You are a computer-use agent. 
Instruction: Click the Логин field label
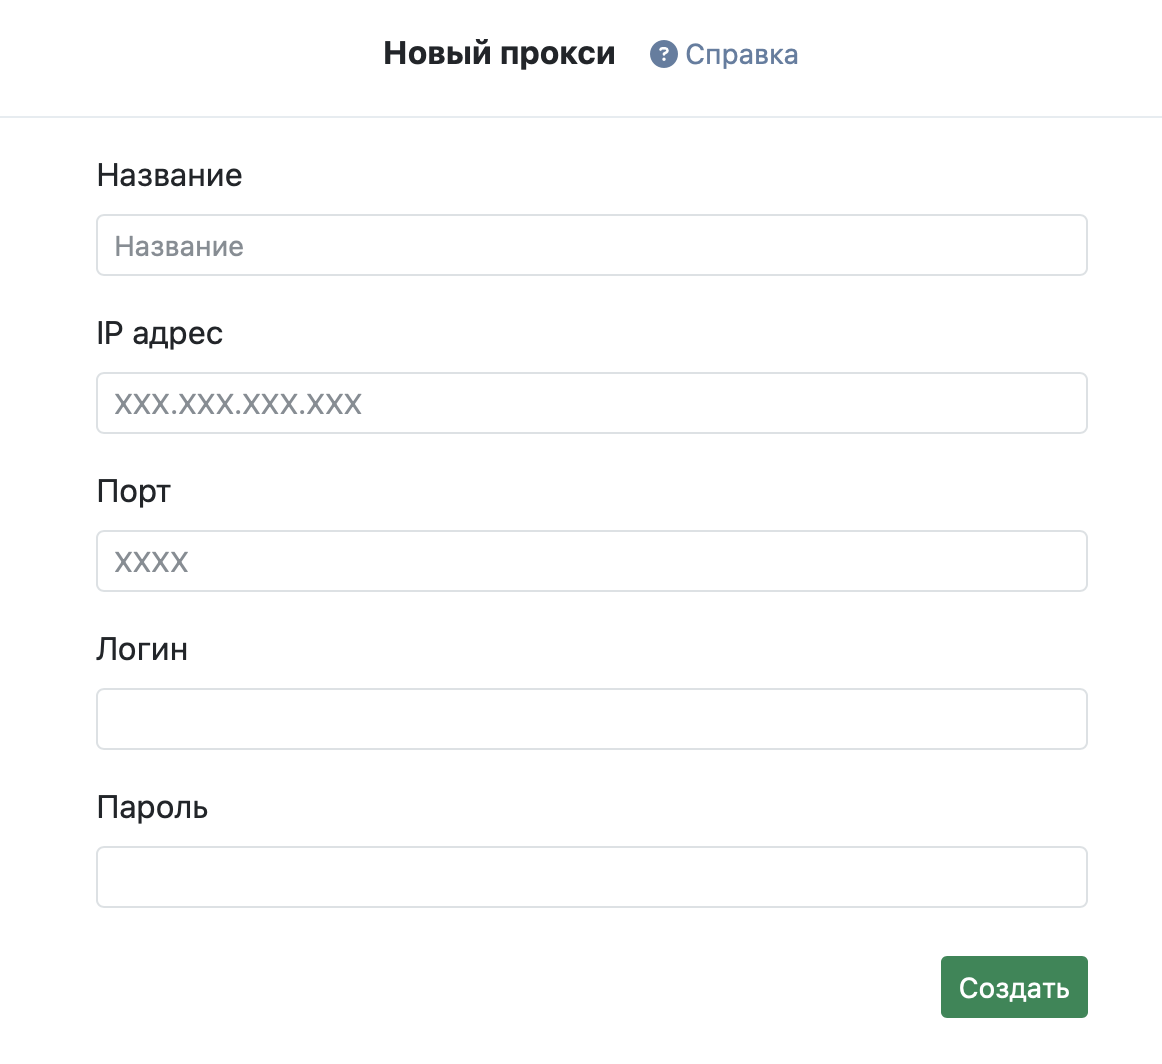(142, 650)
